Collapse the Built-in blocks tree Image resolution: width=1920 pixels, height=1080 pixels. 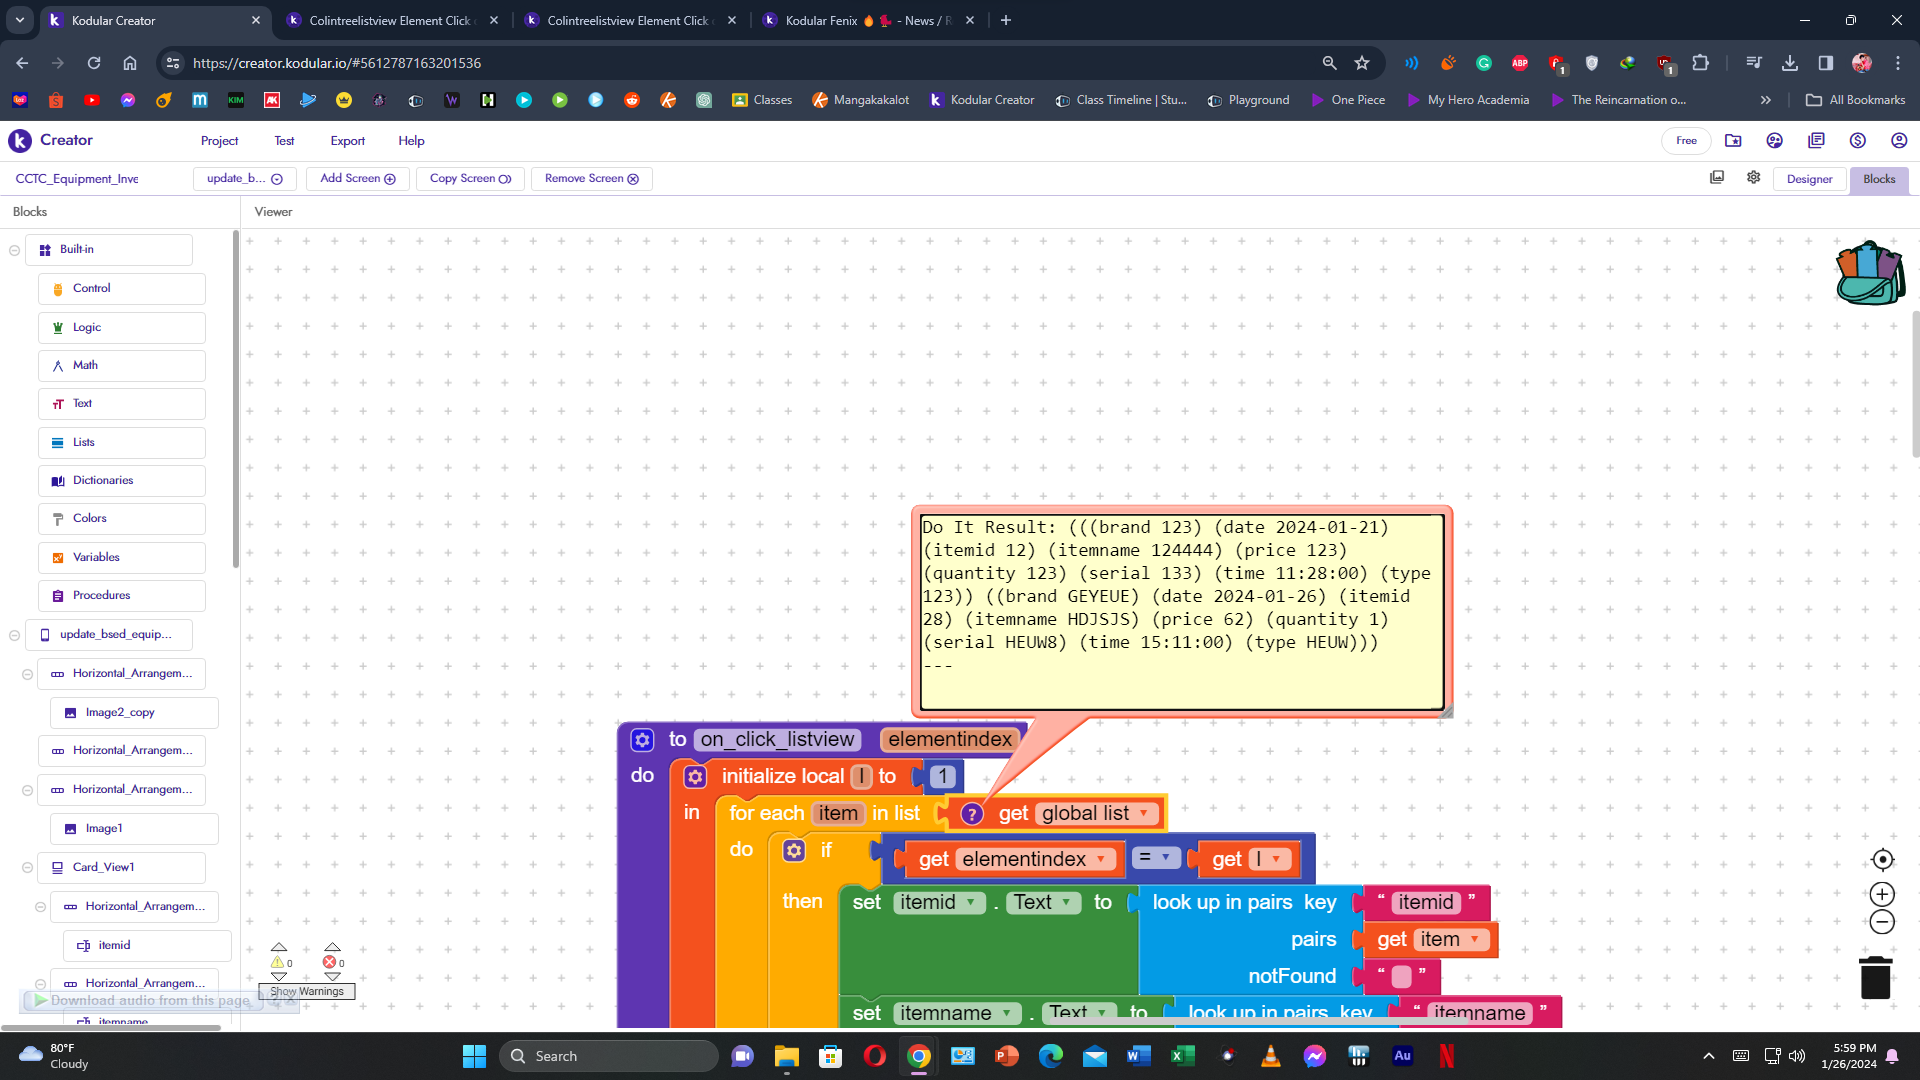tap(14, 250)
